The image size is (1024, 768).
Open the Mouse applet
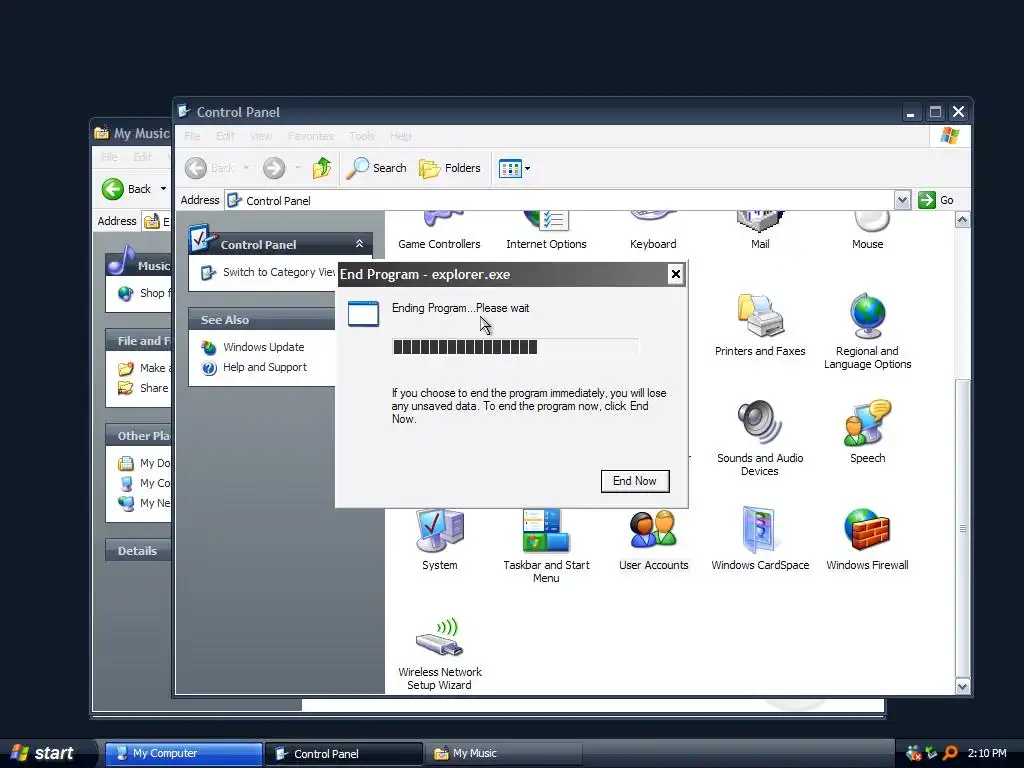coord(867,231)
